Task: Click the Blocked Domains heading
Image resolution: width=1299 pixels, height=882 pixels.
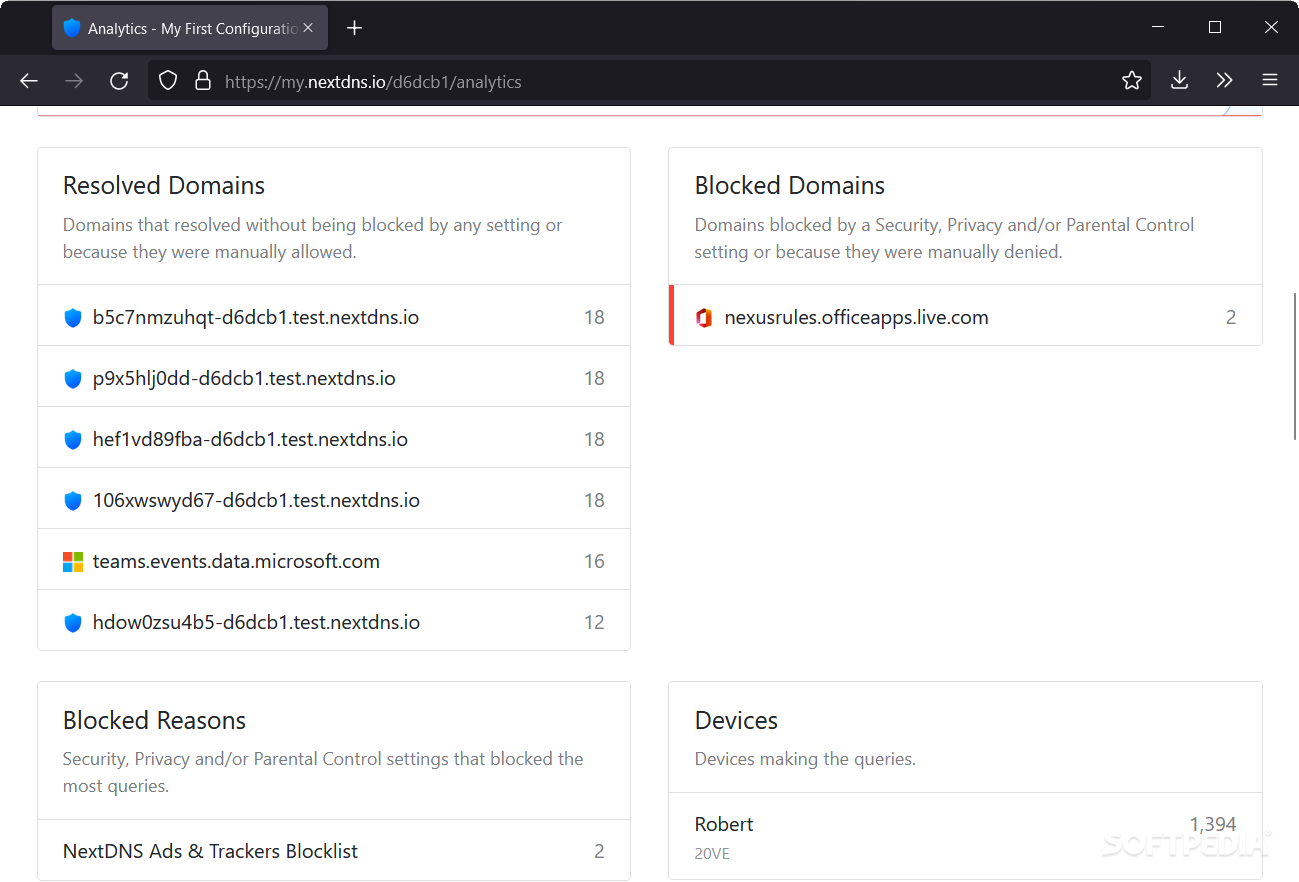Action: pyautogui.click(x=790, y=185)
